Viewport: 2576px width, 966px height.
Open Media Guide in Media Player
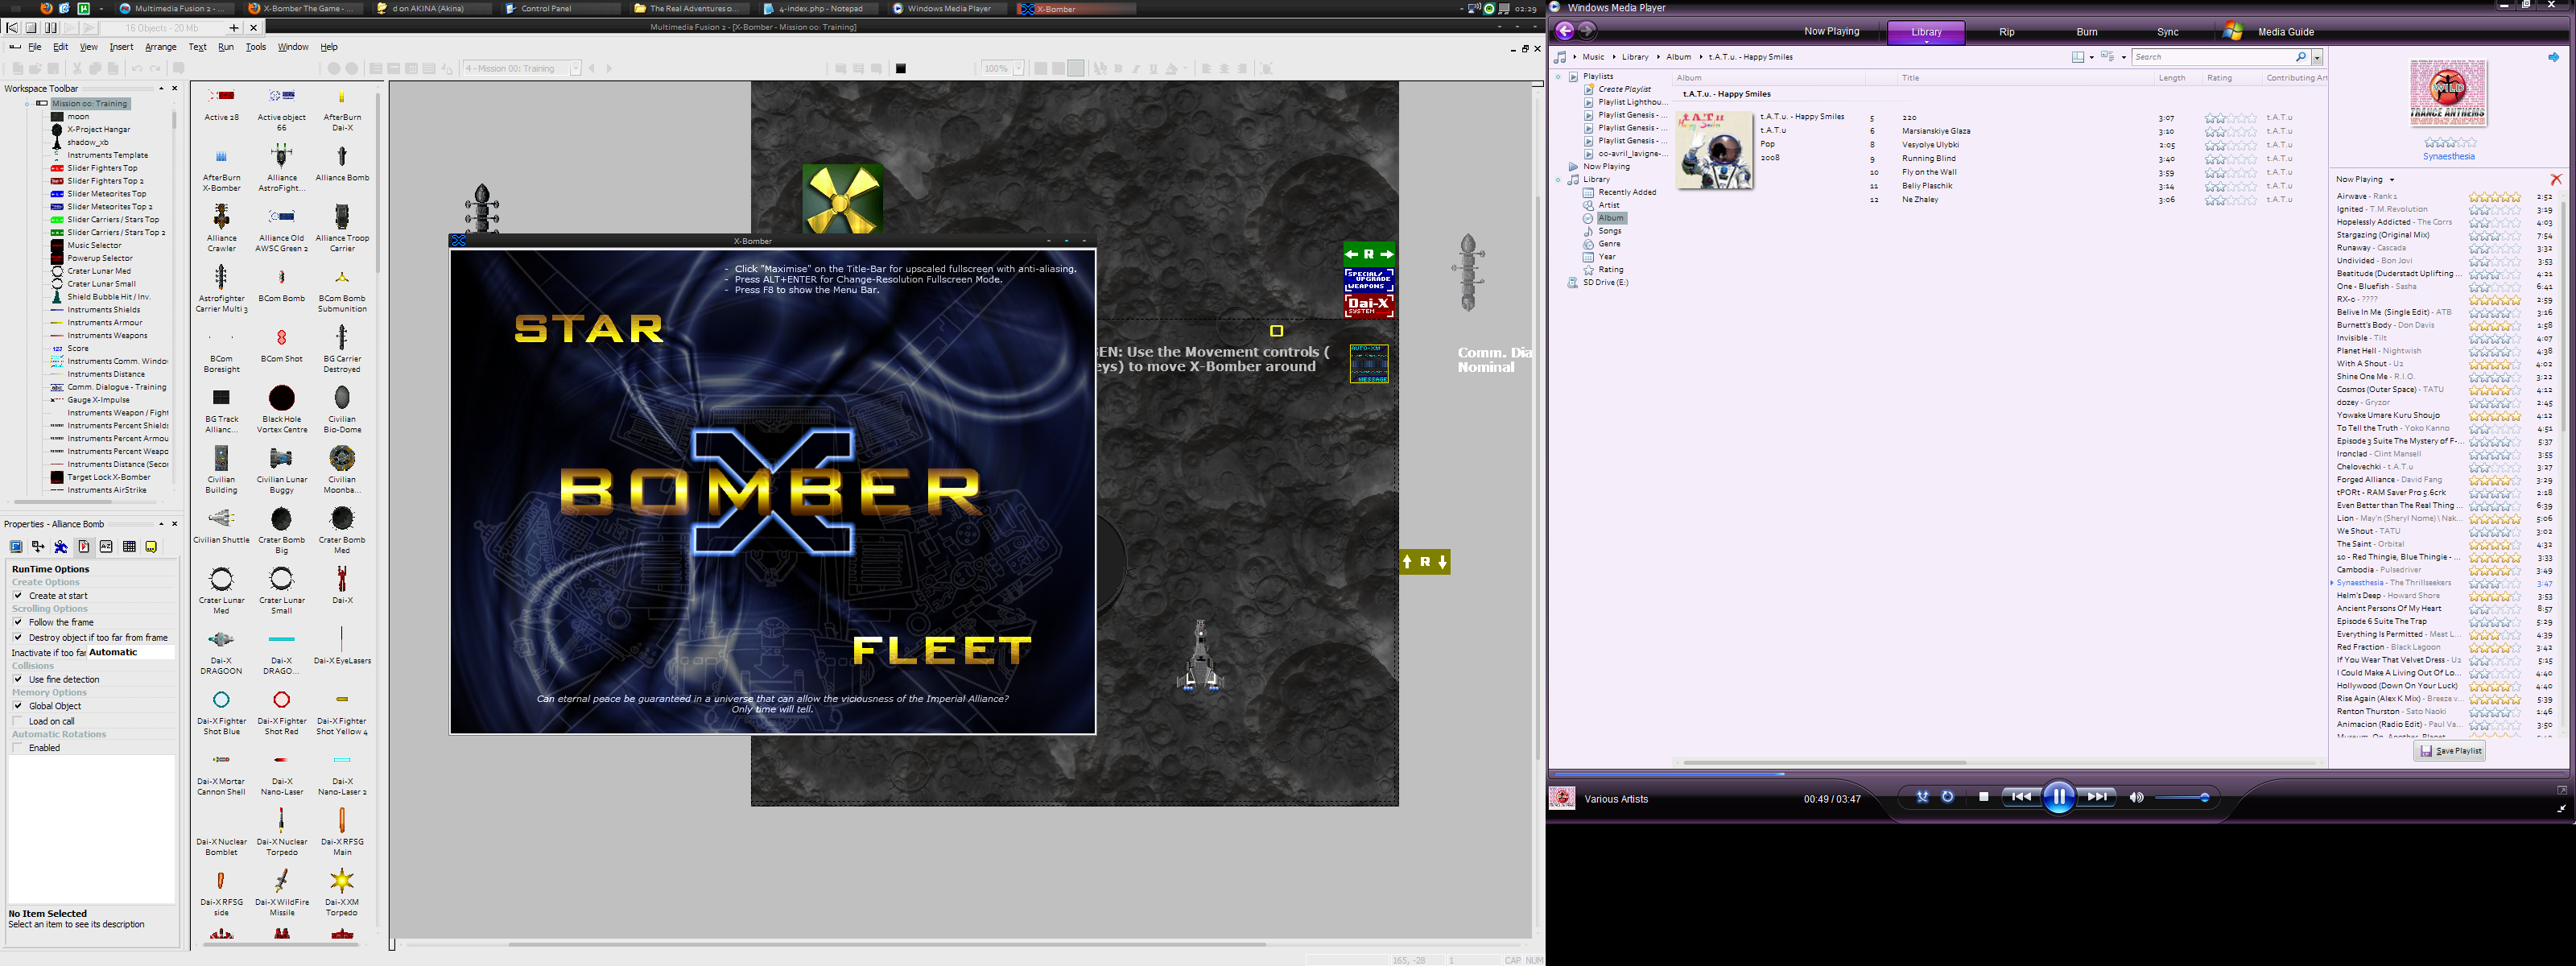(x=2285, y=32)
